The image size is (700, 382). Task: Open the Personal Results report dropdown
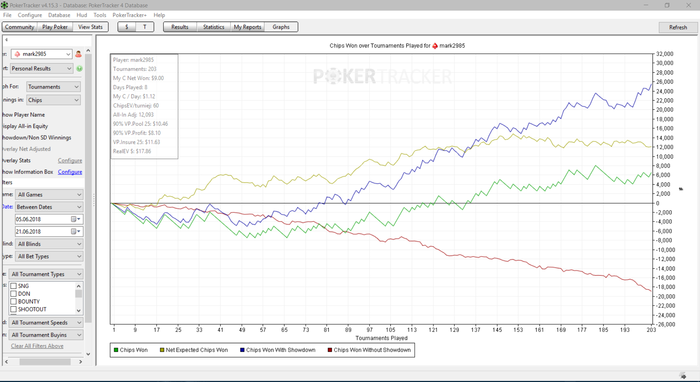pyautogui.click(x=41, y=69)
